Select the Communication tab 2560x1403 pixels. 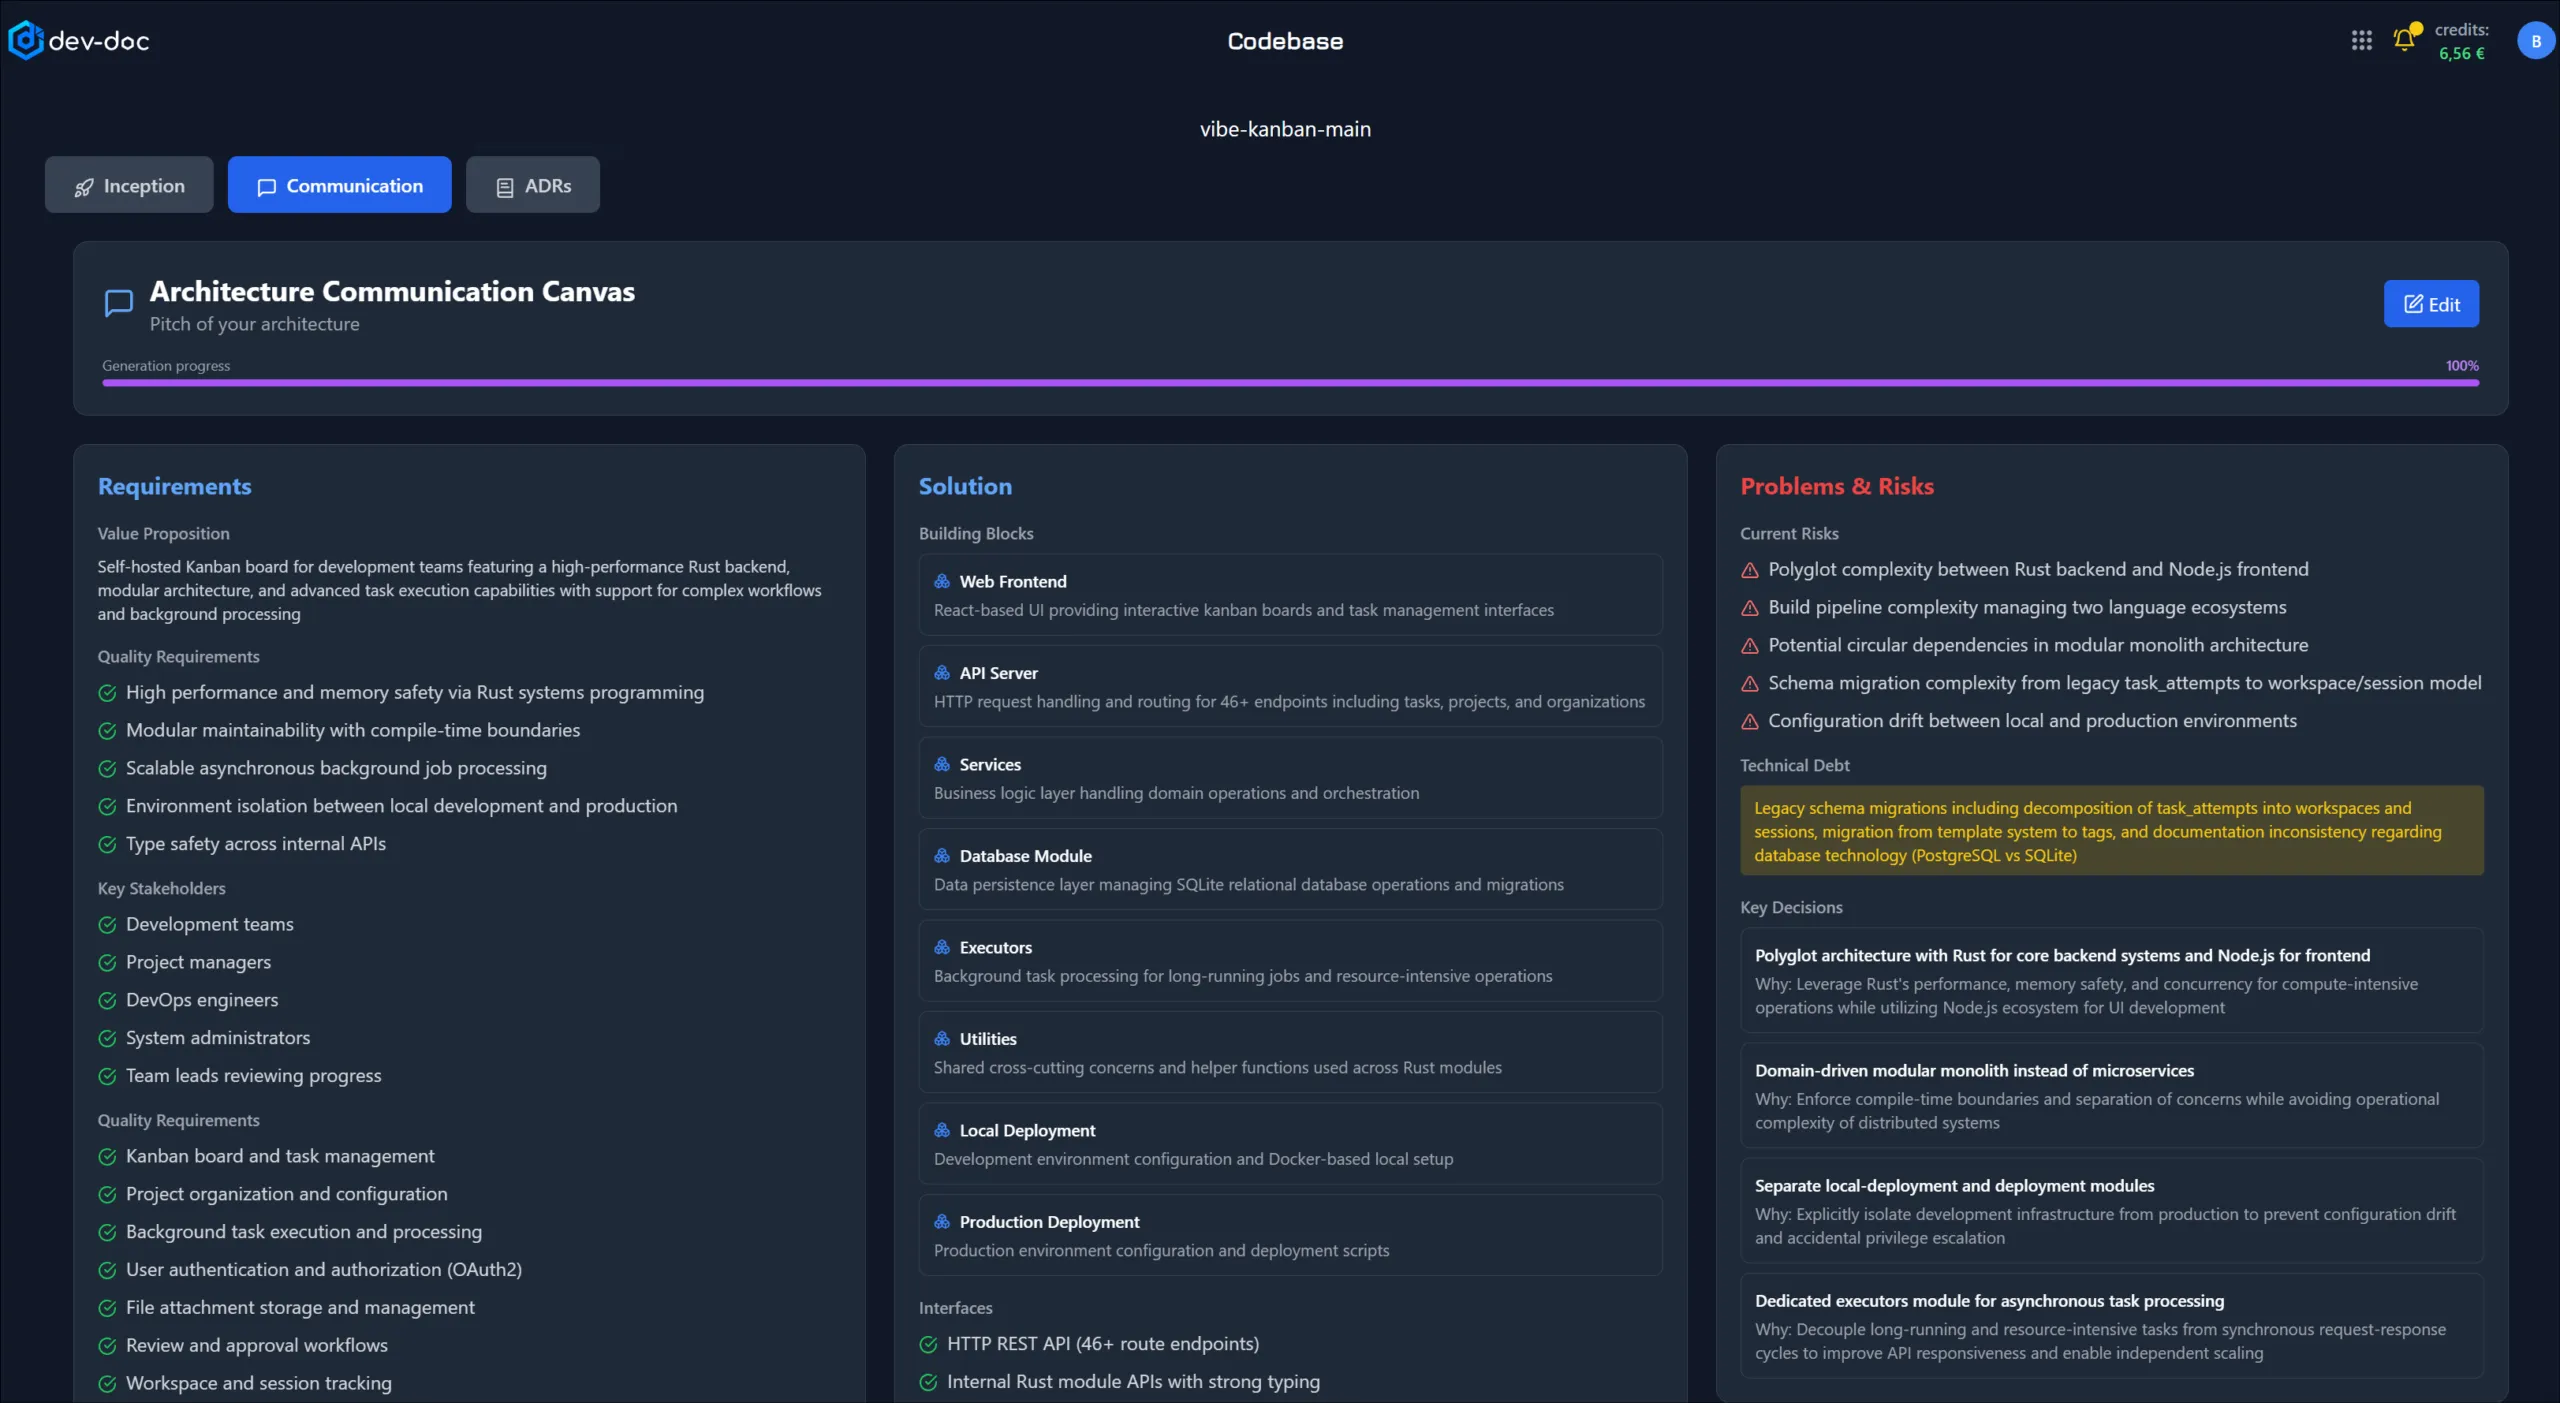coord(339,185)
